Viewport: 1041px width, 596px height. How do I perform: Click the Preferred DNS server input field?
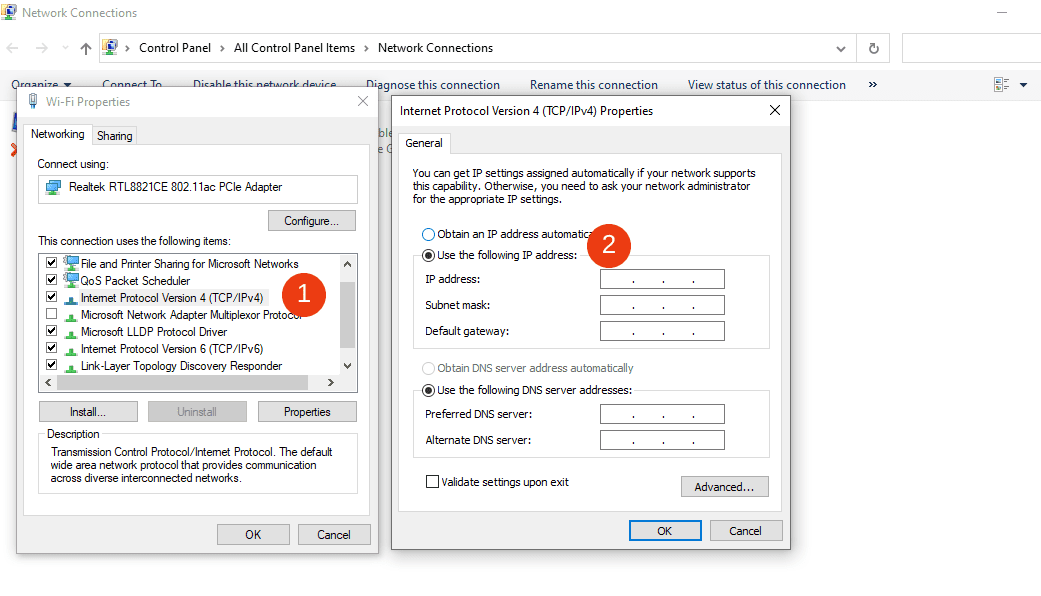(x=660, y=413)
